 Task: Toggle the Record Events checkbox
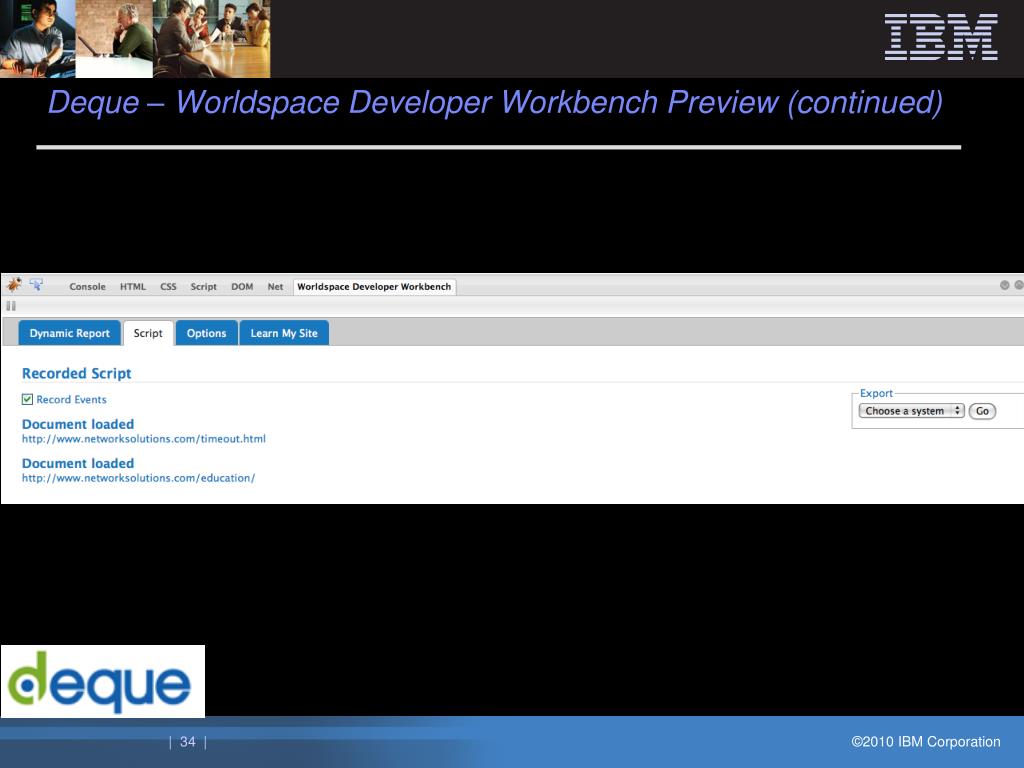(x=27, y=400)
